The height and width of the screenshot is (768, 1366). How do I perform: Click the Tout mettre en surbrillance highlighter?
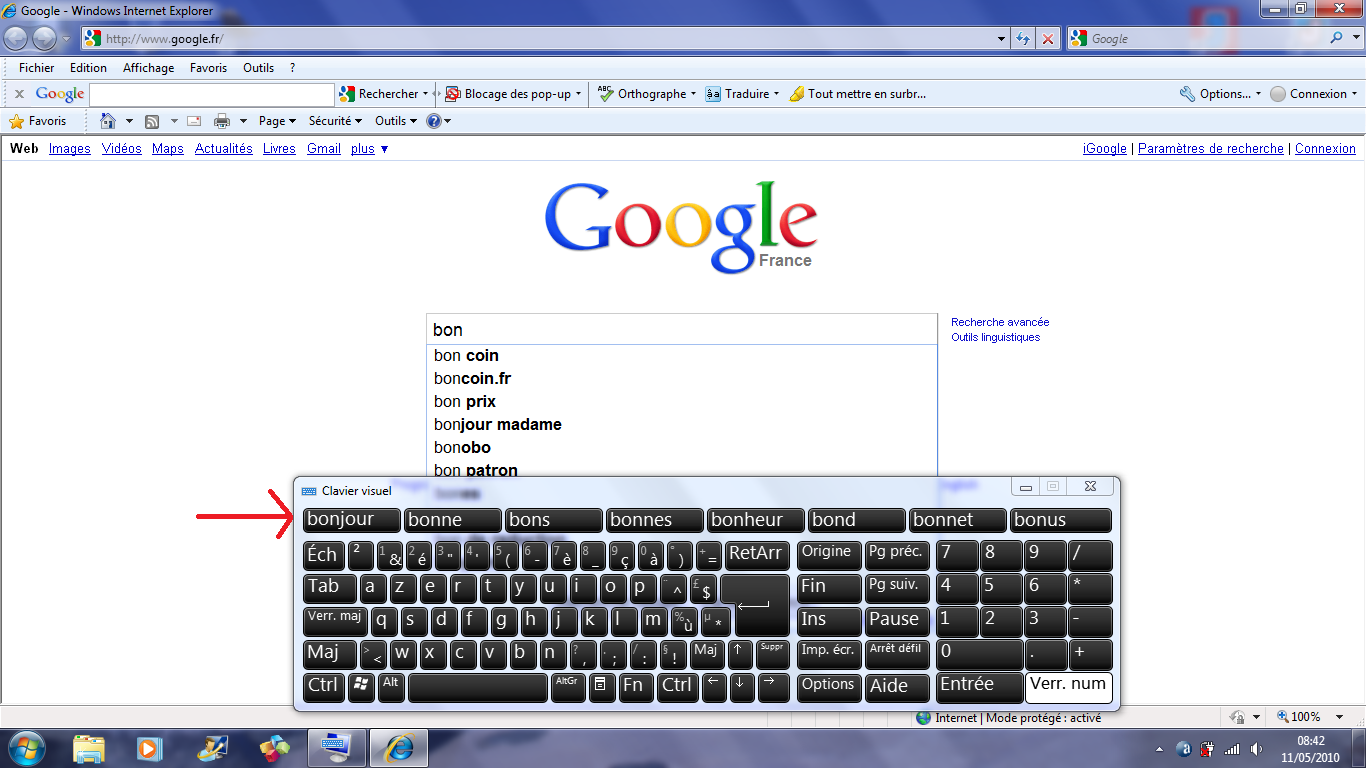tap(857, 94)
